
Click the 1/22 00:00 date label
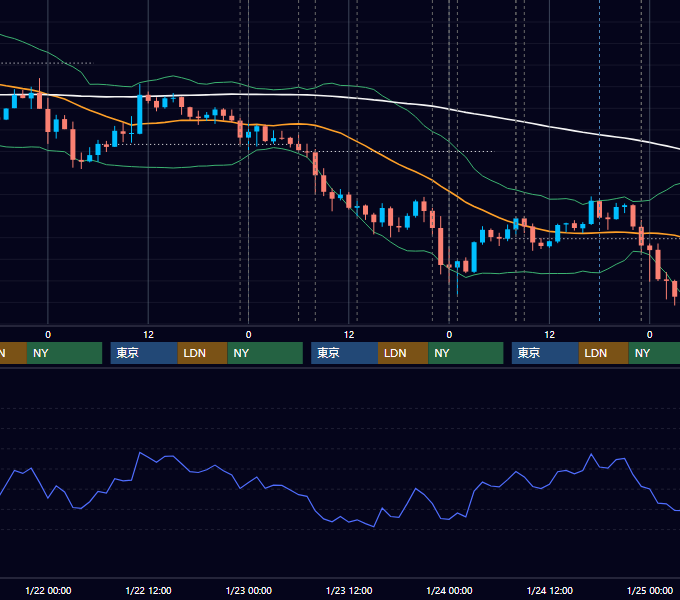pyautogui.click(x=48, y=590)
